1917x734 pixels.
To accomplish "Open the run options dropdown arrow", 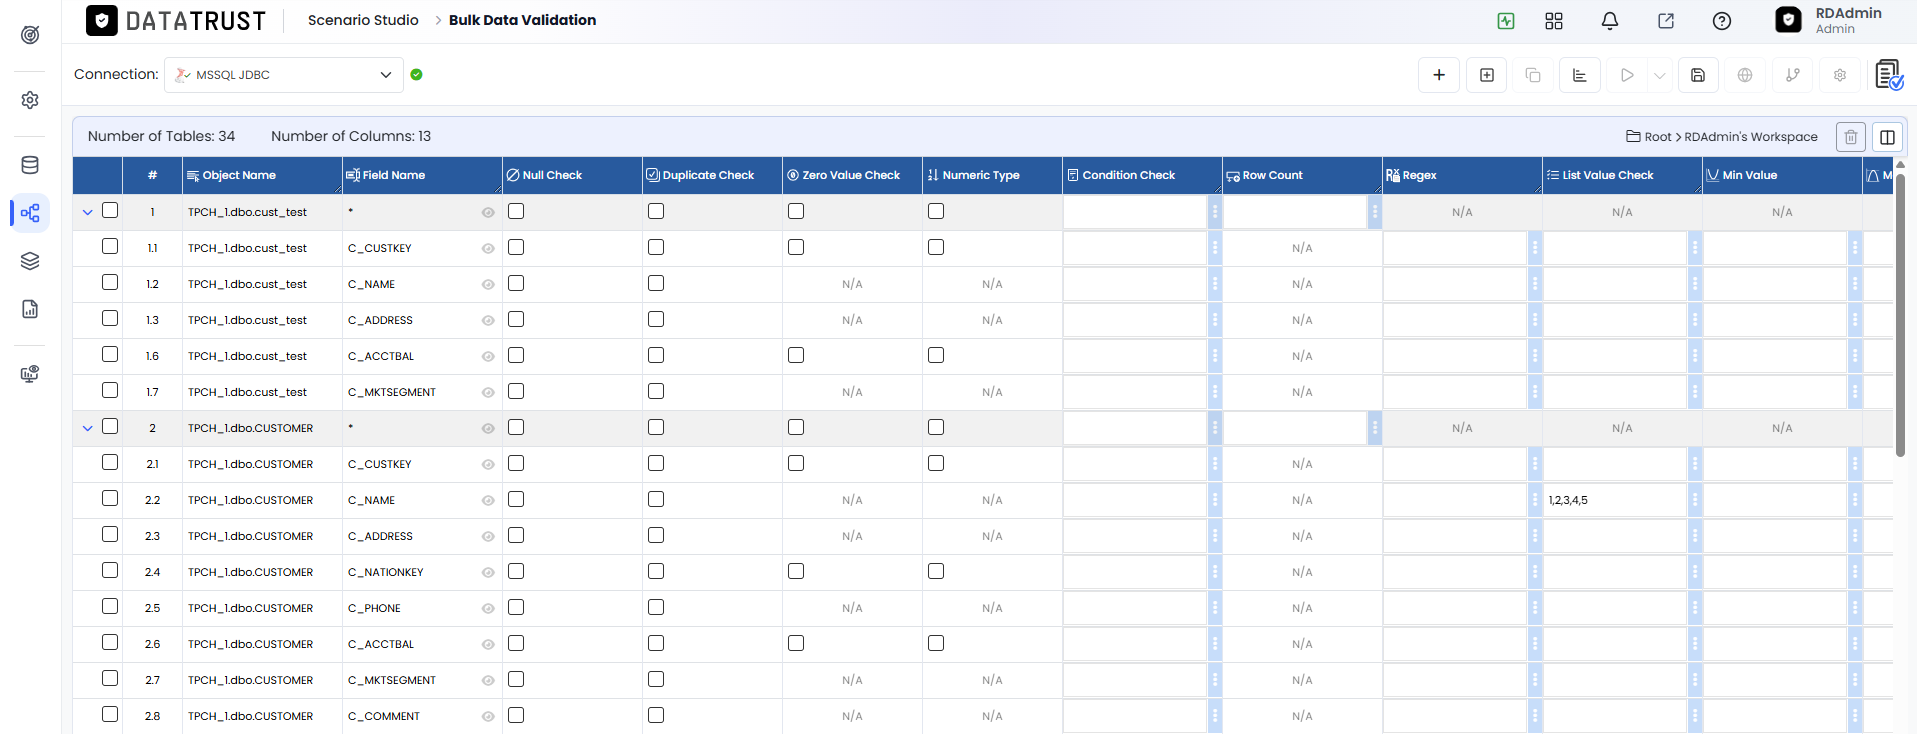I will 1660,75.
